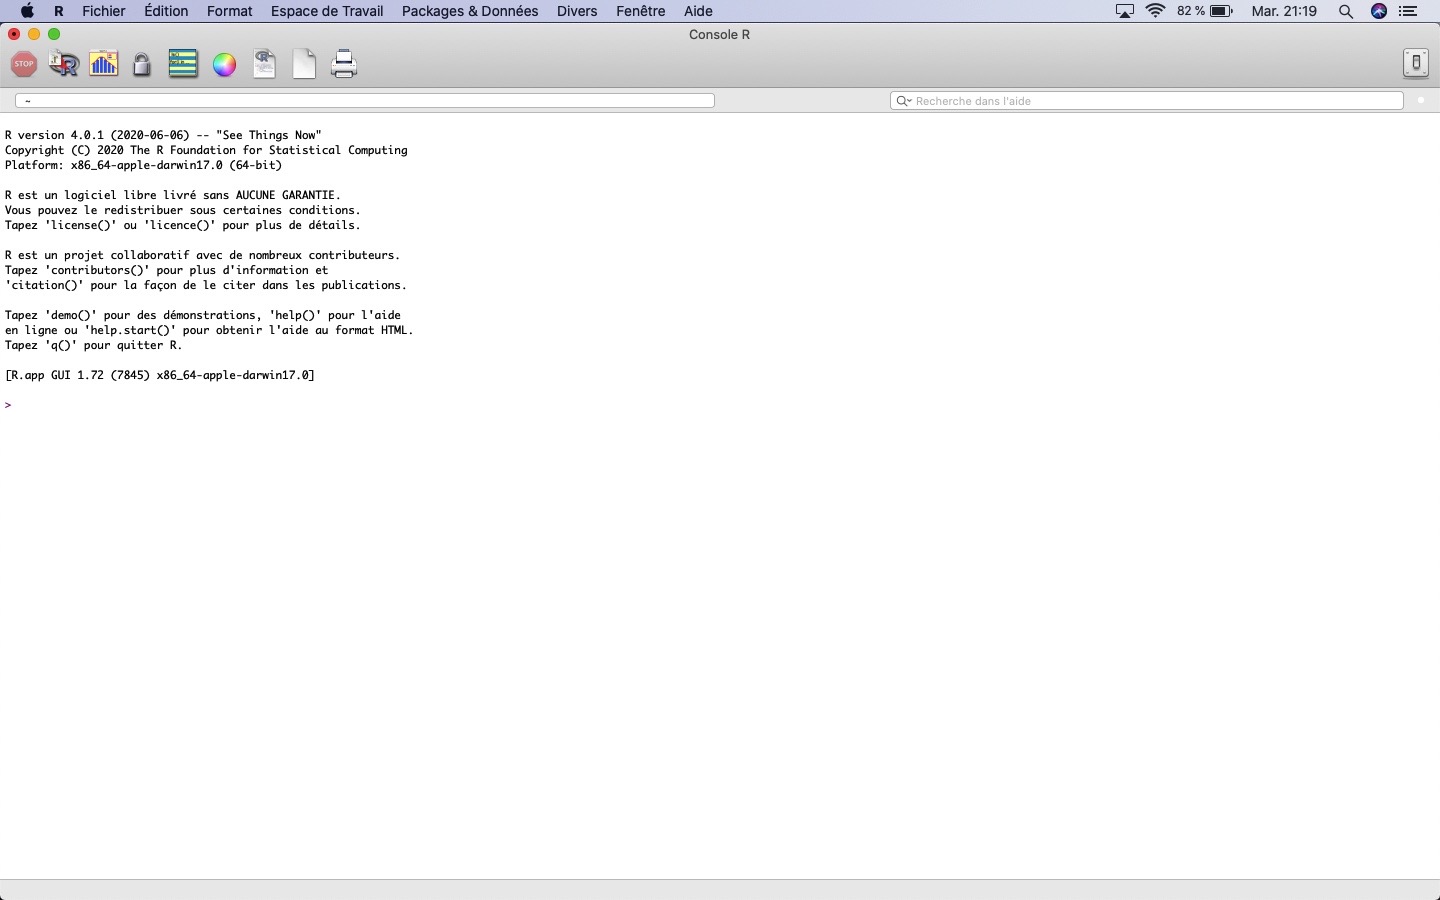
Task: Click the Wi-Fi status icon
Action: 1156,11
